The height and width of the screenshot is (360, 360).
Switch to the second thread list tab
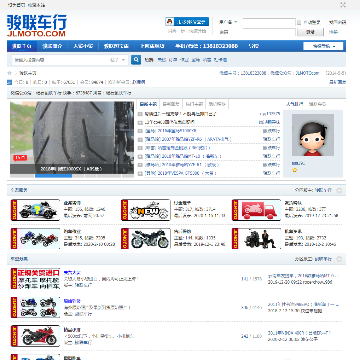point(171,104)
